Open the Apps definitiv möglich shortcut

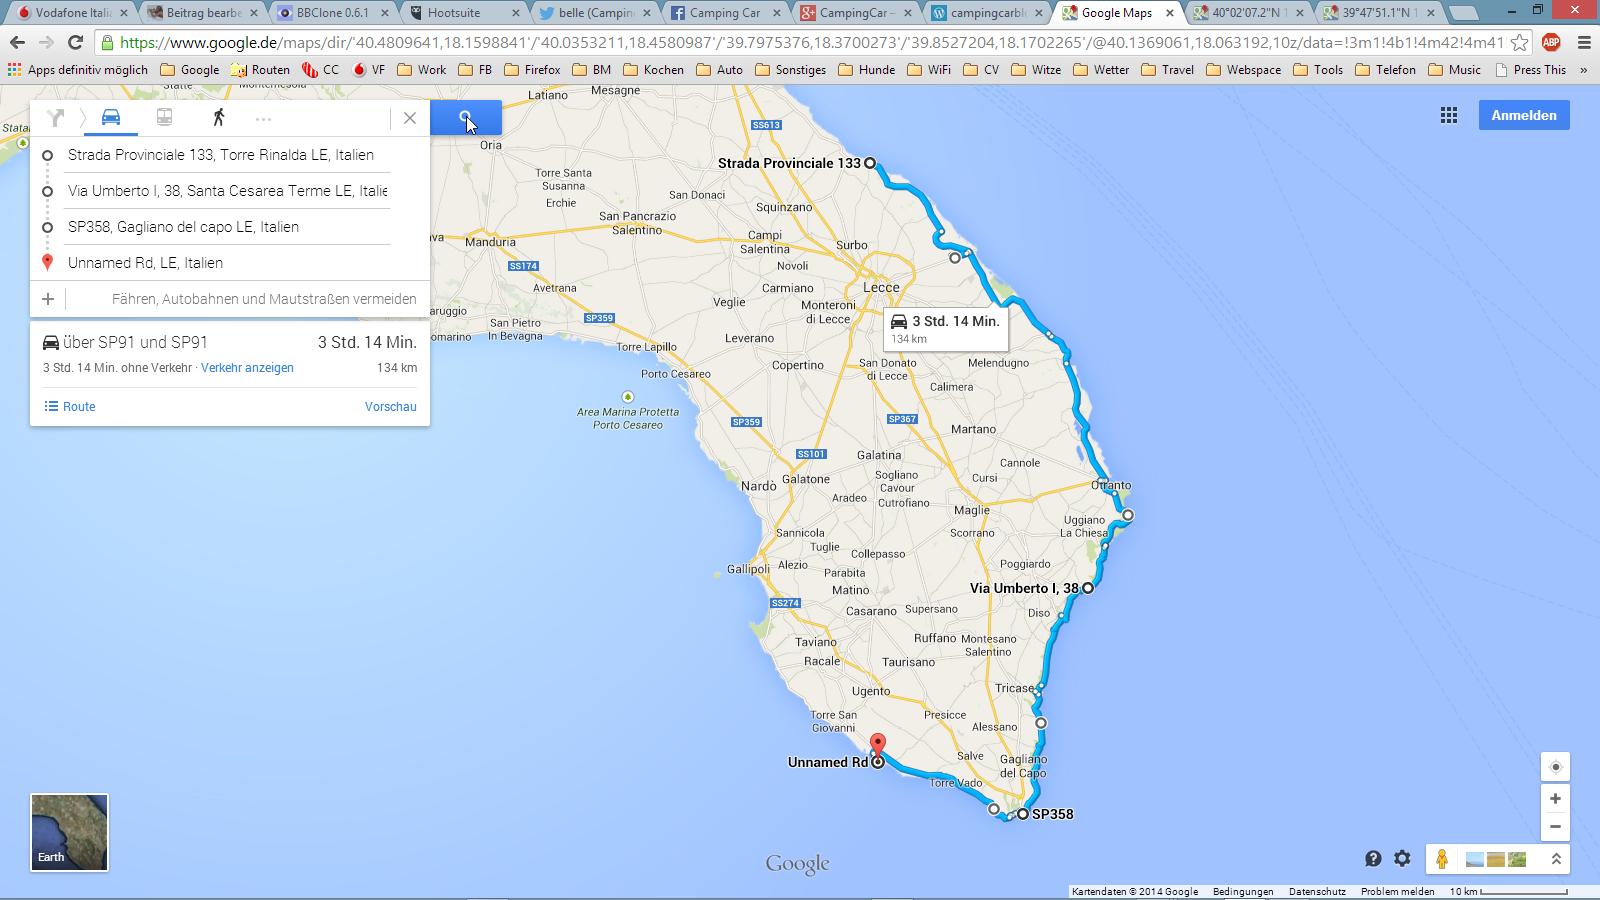(78, 70)
